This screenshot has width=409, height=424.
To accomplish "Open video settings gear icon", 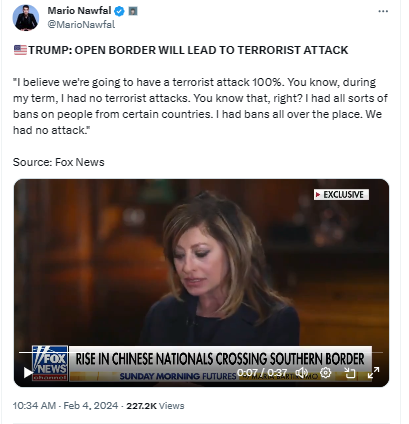I will 325,372.
